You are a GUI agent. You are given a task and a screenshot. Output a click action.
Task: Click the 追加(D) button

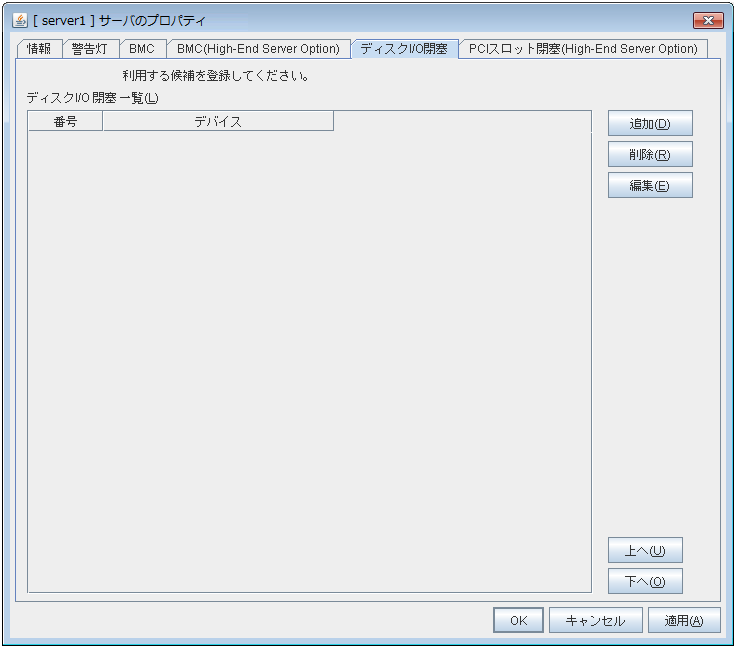(x=650, y=123)
